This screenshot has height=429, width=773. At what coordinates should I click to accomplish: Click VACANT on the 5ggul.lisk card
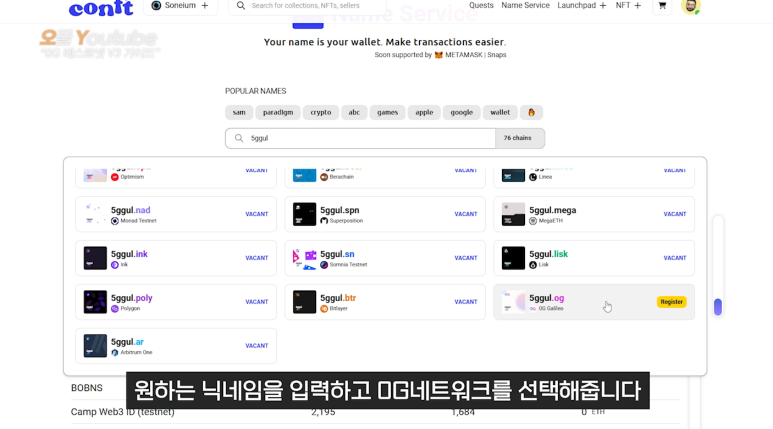(675, 258)
